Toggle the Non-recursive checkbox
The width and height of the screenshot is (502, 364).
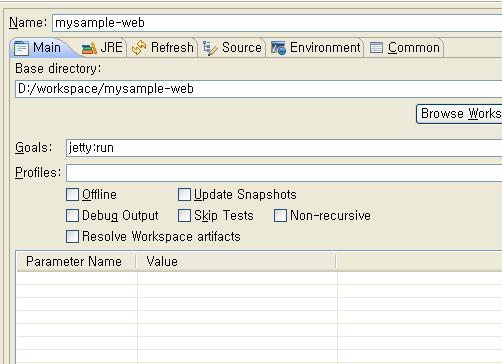(x=280, y=216)
